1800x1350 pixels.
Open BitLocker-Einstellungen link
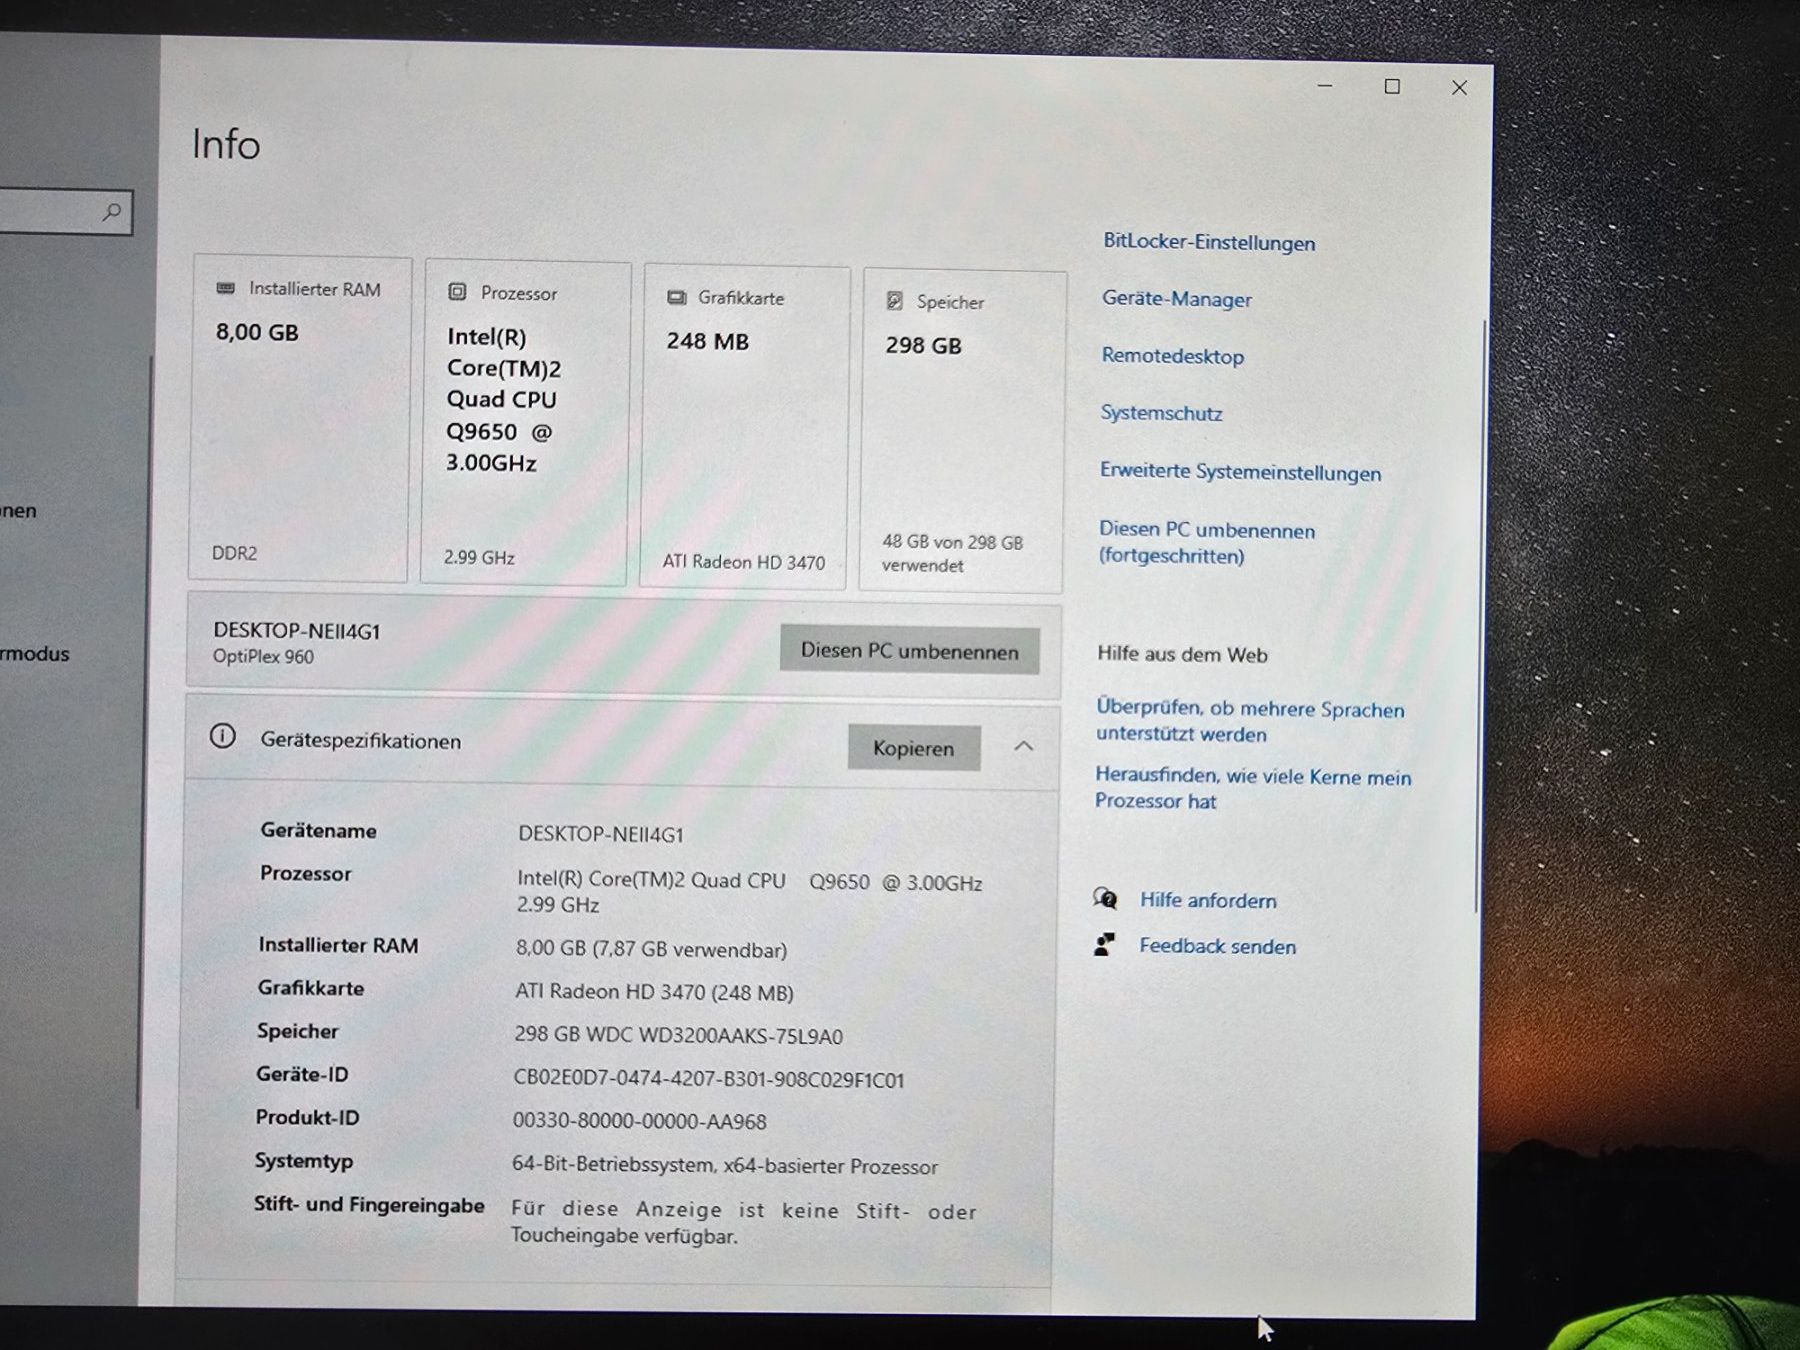click(1209, 242)
